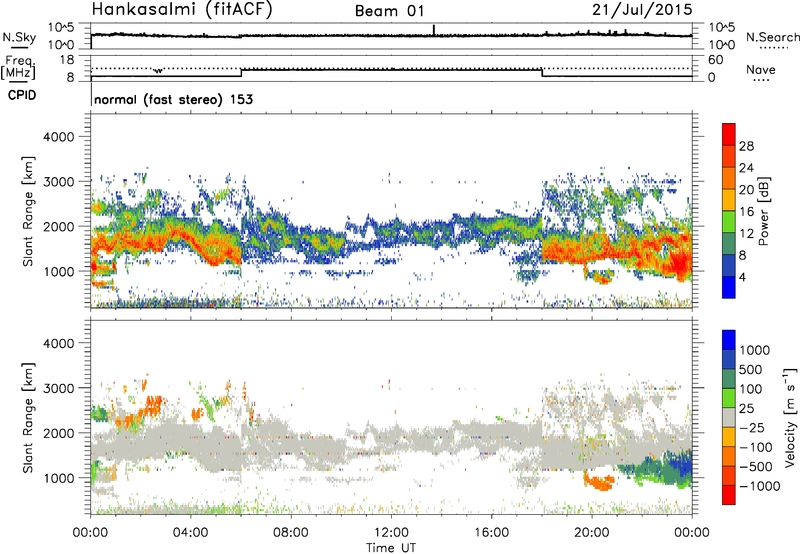This screenshot has width=800, height=554.
Task: Click the '-1000' tick on Velocity colorbar
Action: (760, 486)
